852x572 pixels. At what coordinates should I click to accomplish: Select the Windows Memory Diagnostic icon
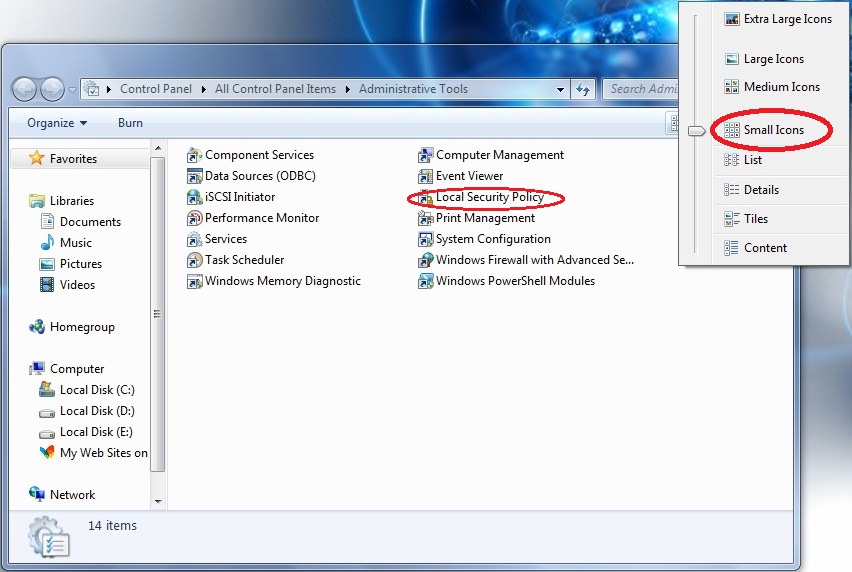coord(194,281)
